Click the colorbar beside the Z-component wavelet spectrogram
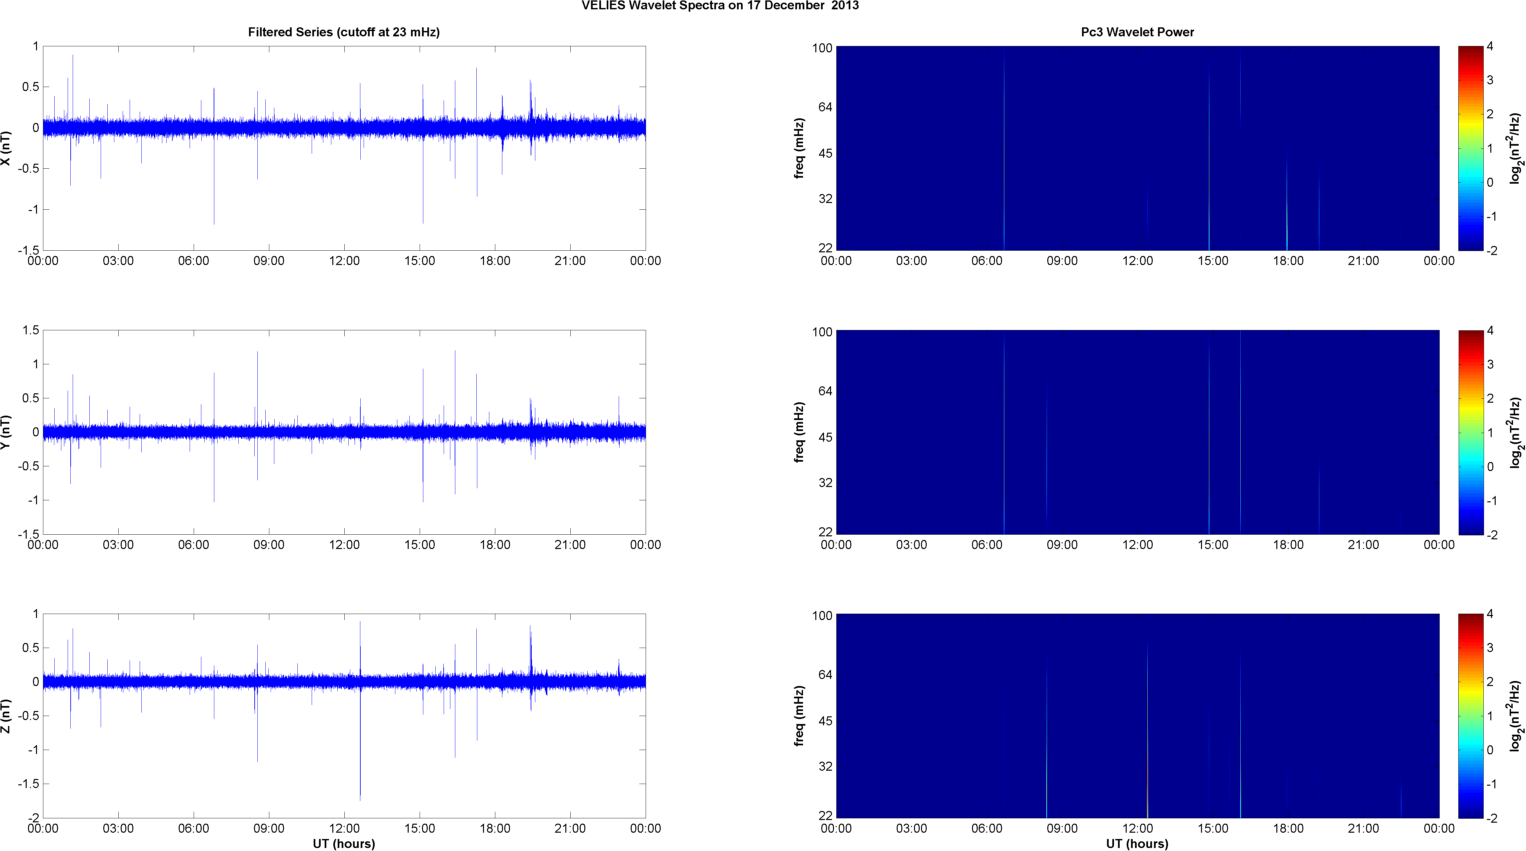Image resolution: width=1526 pixels, height=851 pixels. [x=1470, y=716]
